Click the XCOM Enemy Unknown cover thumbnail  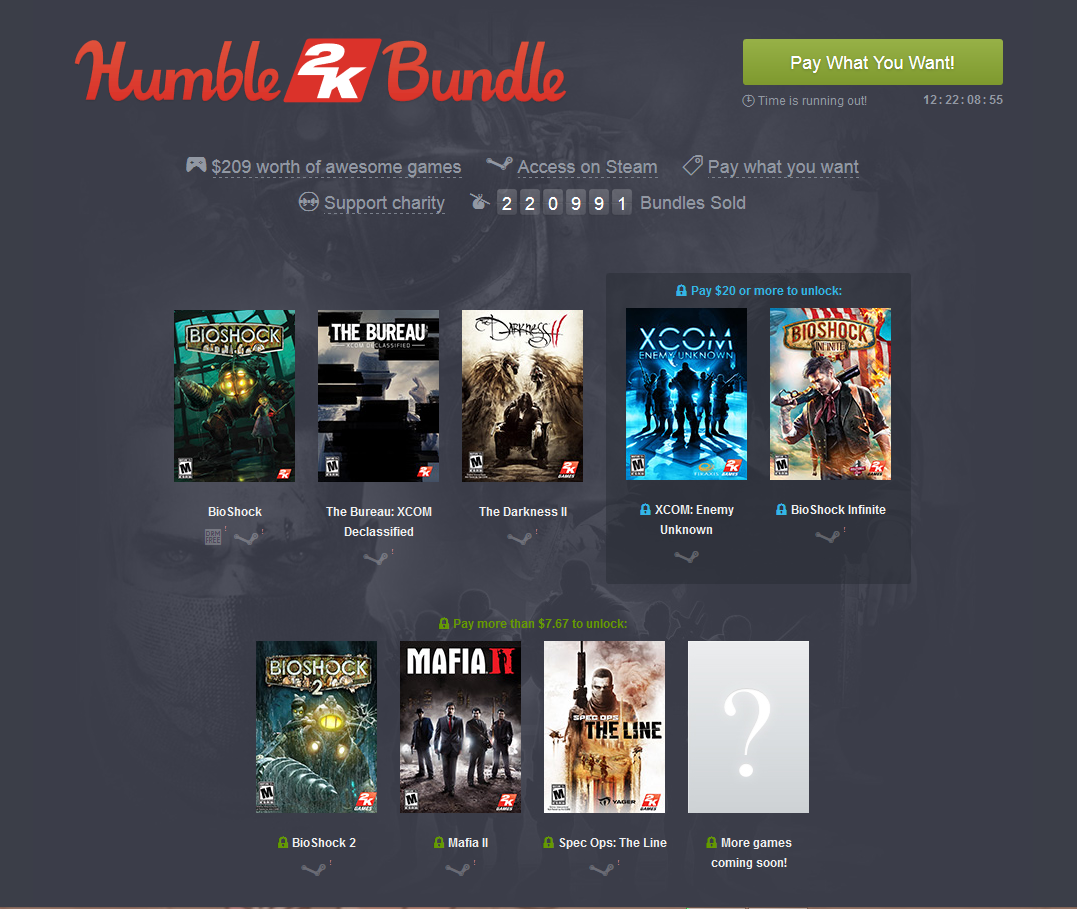686,394
